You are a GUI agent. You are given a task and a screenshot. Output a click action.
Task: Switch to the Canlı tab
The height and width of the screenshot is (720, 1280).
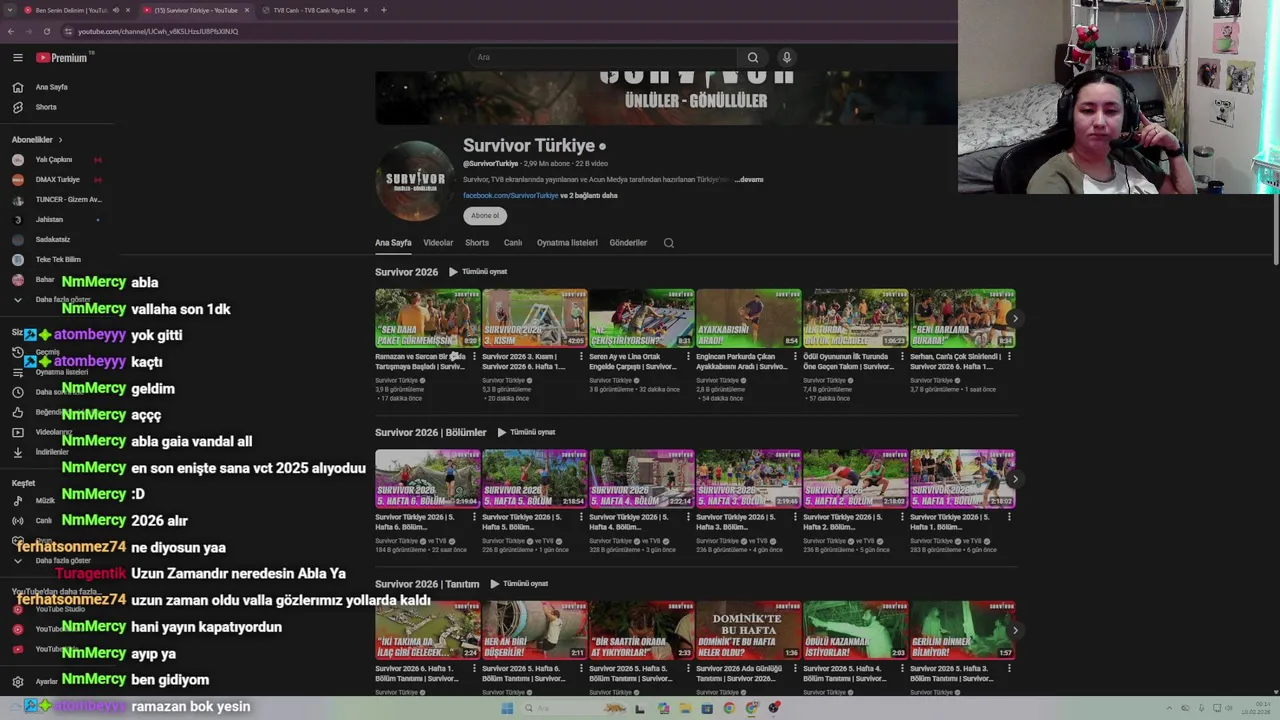[x=513, y=243]
